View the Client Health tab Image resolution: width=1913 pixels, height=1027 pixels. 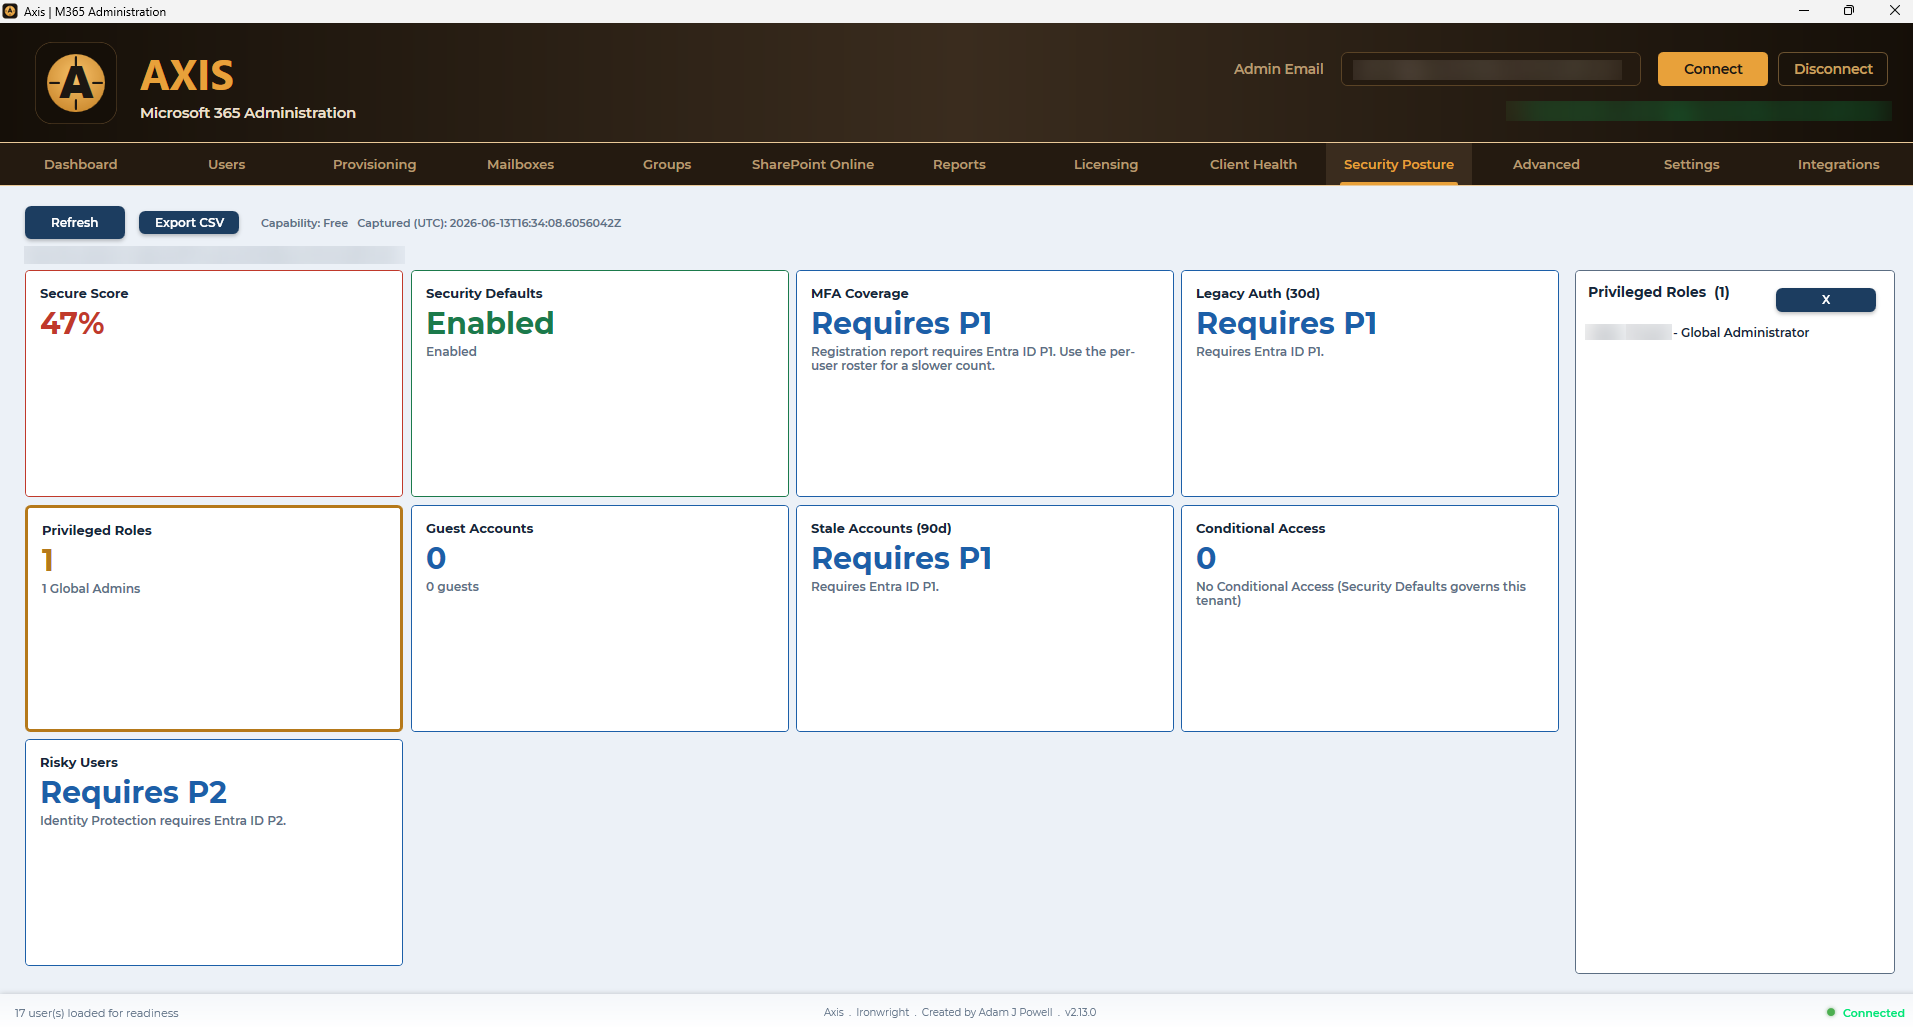[x=1253, y=164]
